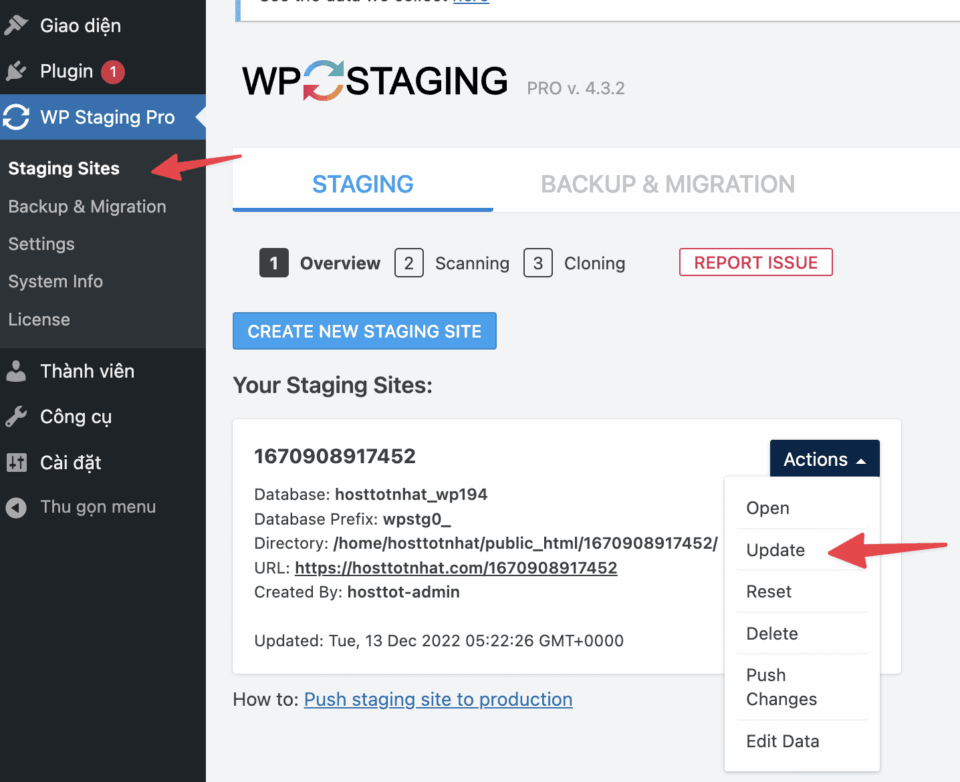
Task: Open the staging site URL link
Action: 456,568
